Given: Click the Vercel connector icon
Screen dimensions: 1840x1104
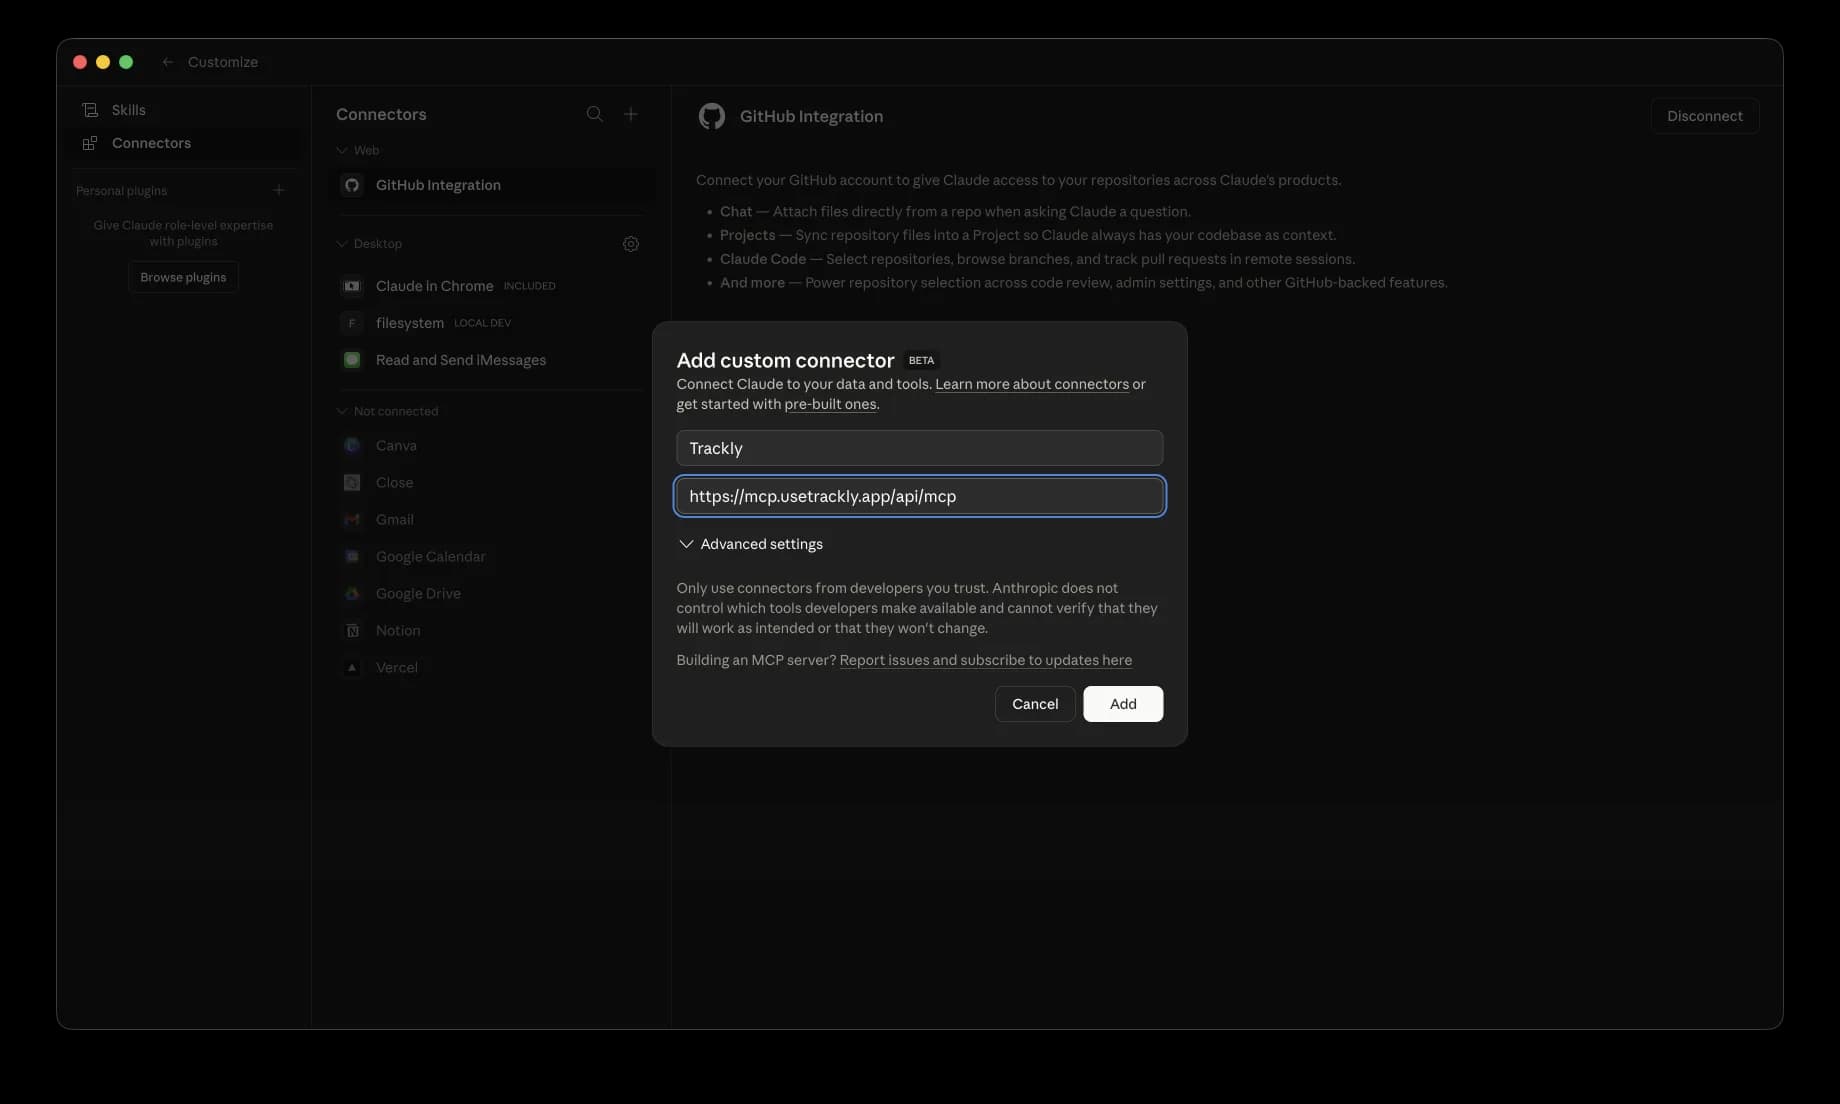Looking at the screenshot, I should pyautogui.click(x=351, y=667).
